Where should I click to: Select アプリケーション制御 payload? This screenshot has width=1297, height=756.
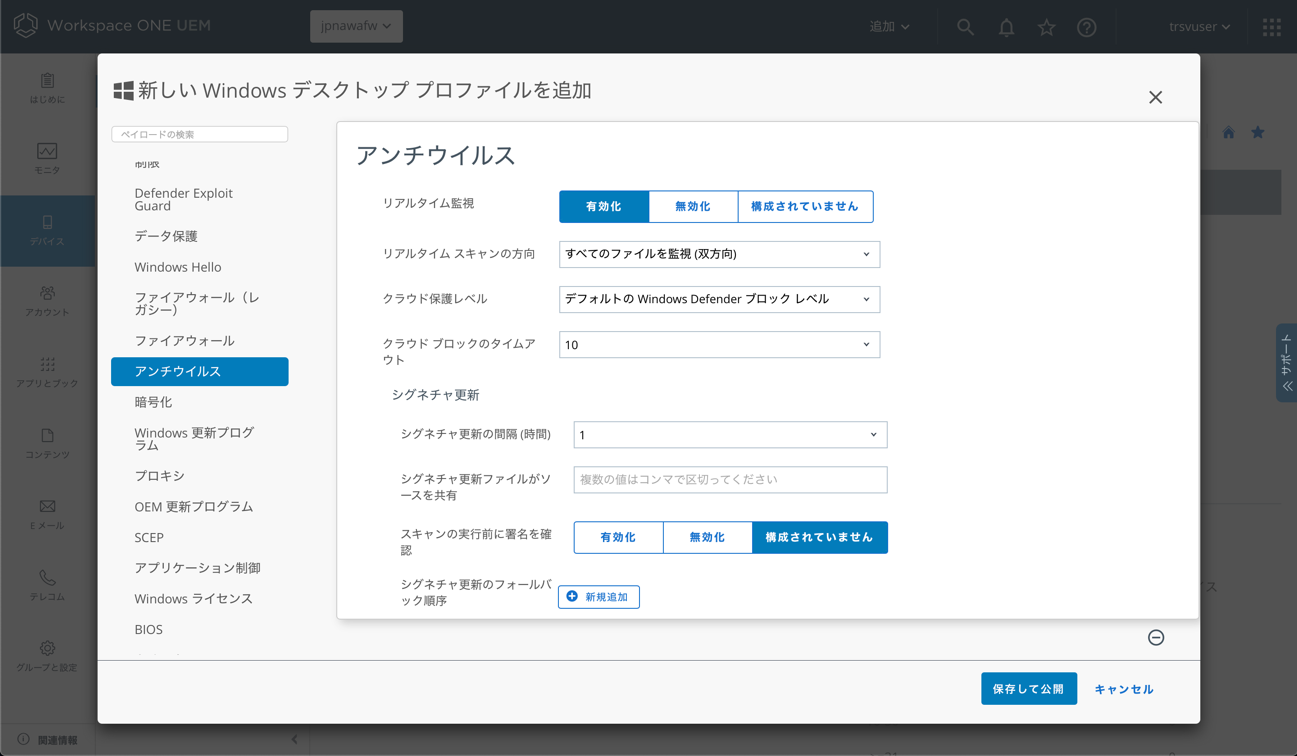tap(199, 568)
